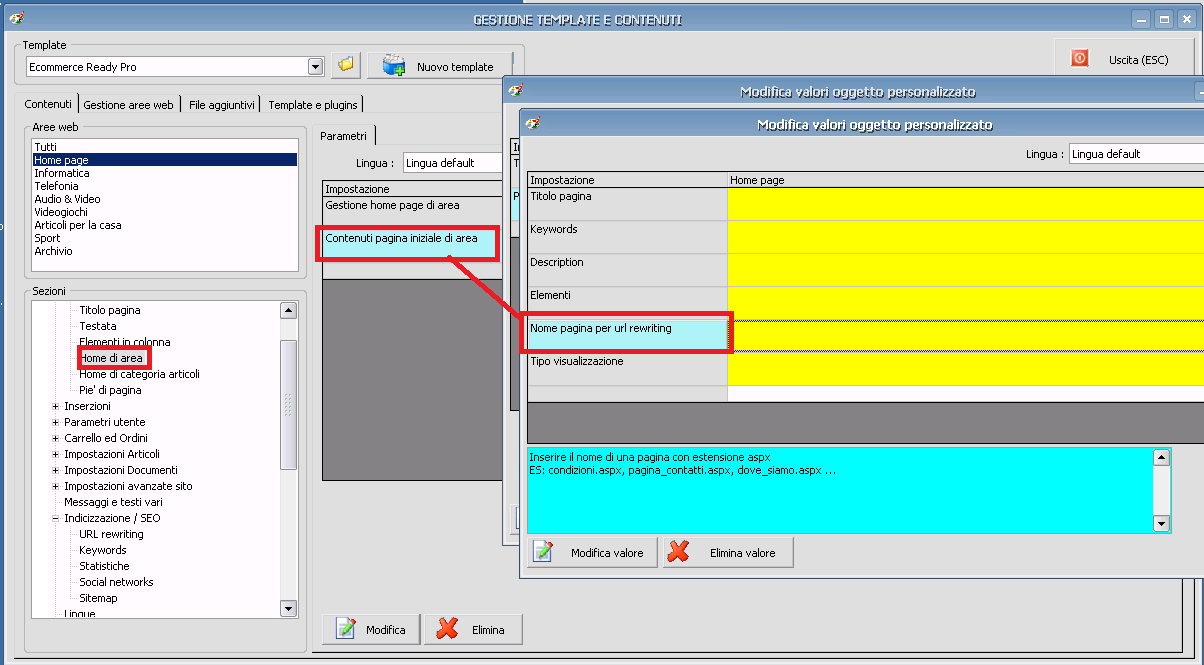The height and width of the screenshot is (665, 1204).
Task: Select Home di categoria articoli item
Action: pyautogui.click(x=140, y=374)
